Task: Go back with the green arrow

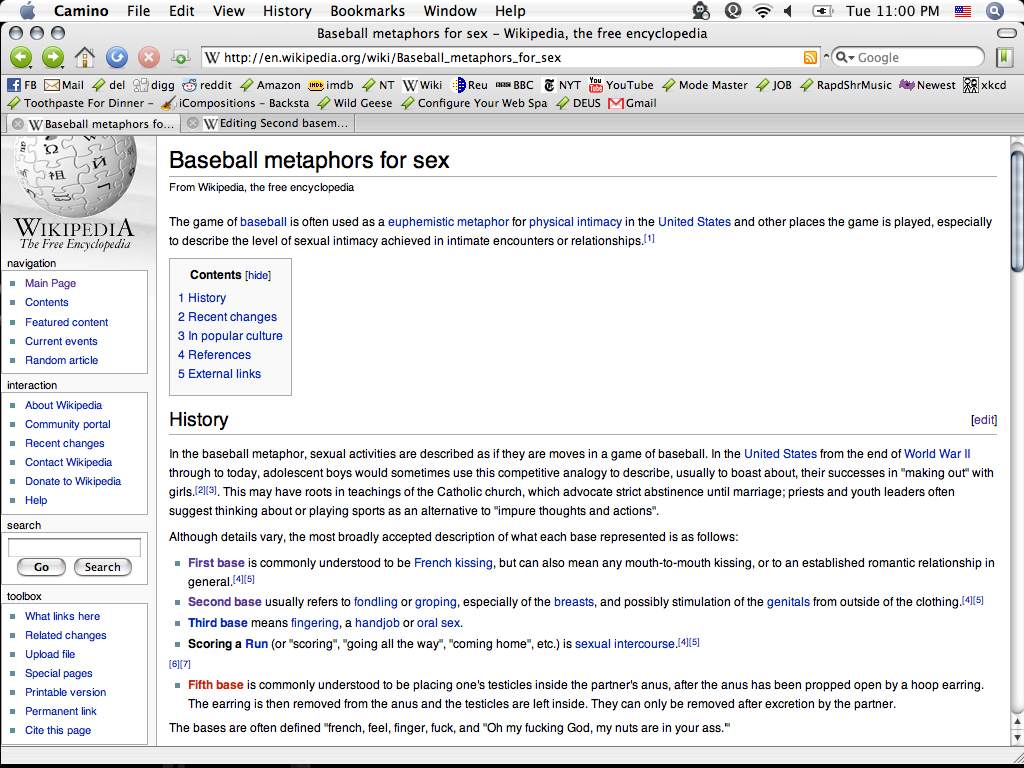Action: pyautogui.click(x=21, y=57)
